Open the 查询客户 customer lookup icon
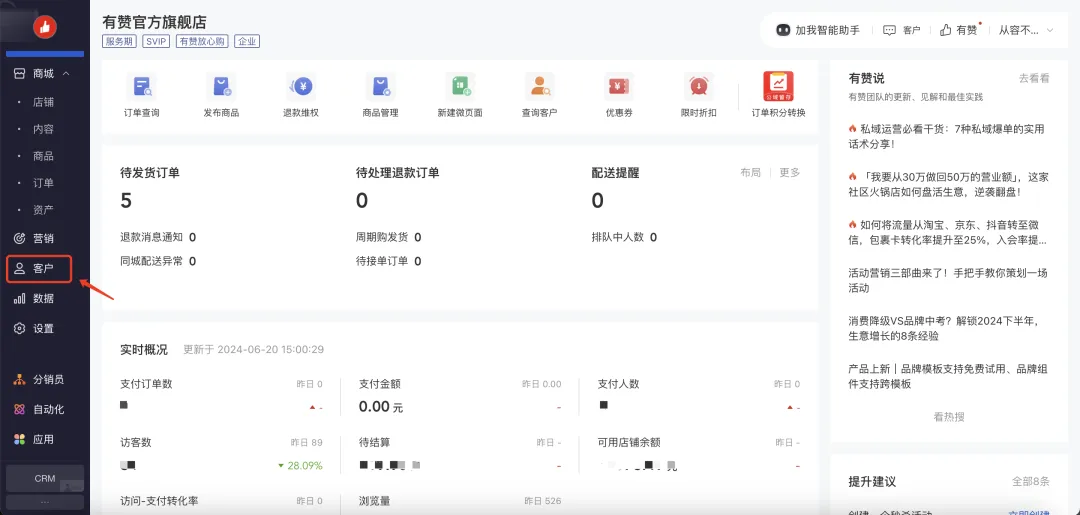1080x515 pixels. point(539,87)
